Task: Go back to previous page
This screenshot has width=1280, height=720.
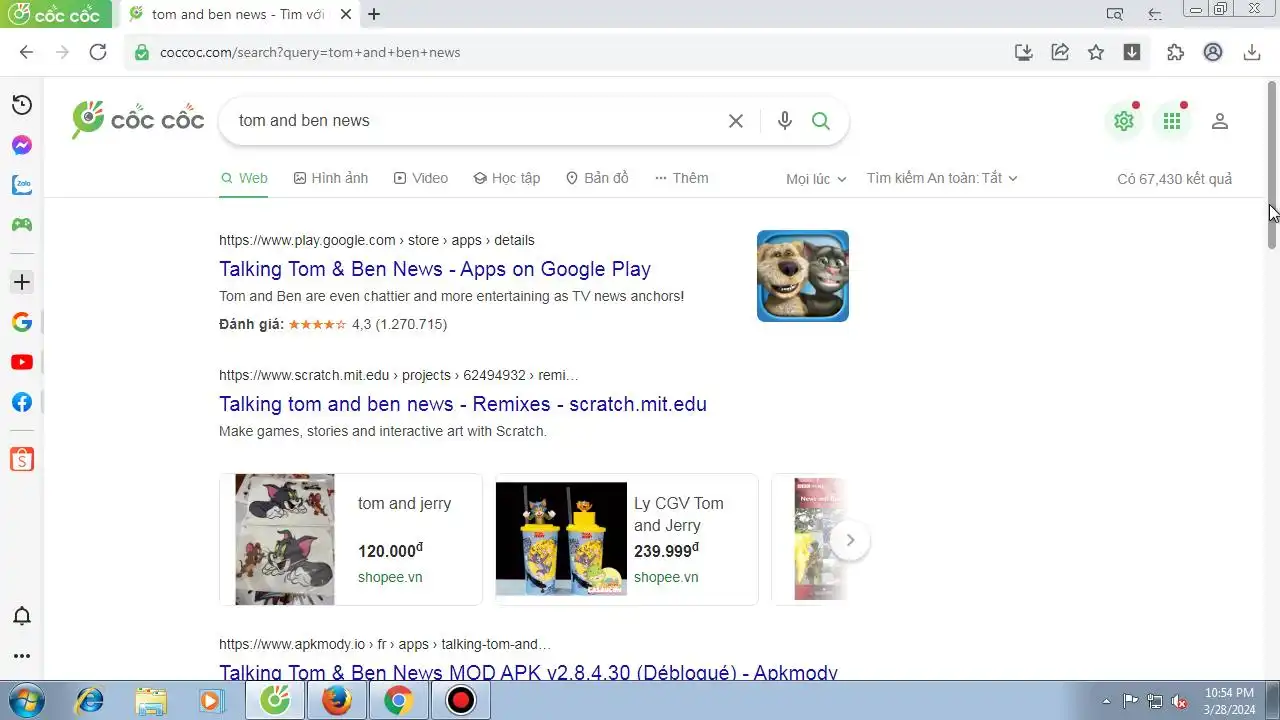Action: tap(26, 52)
